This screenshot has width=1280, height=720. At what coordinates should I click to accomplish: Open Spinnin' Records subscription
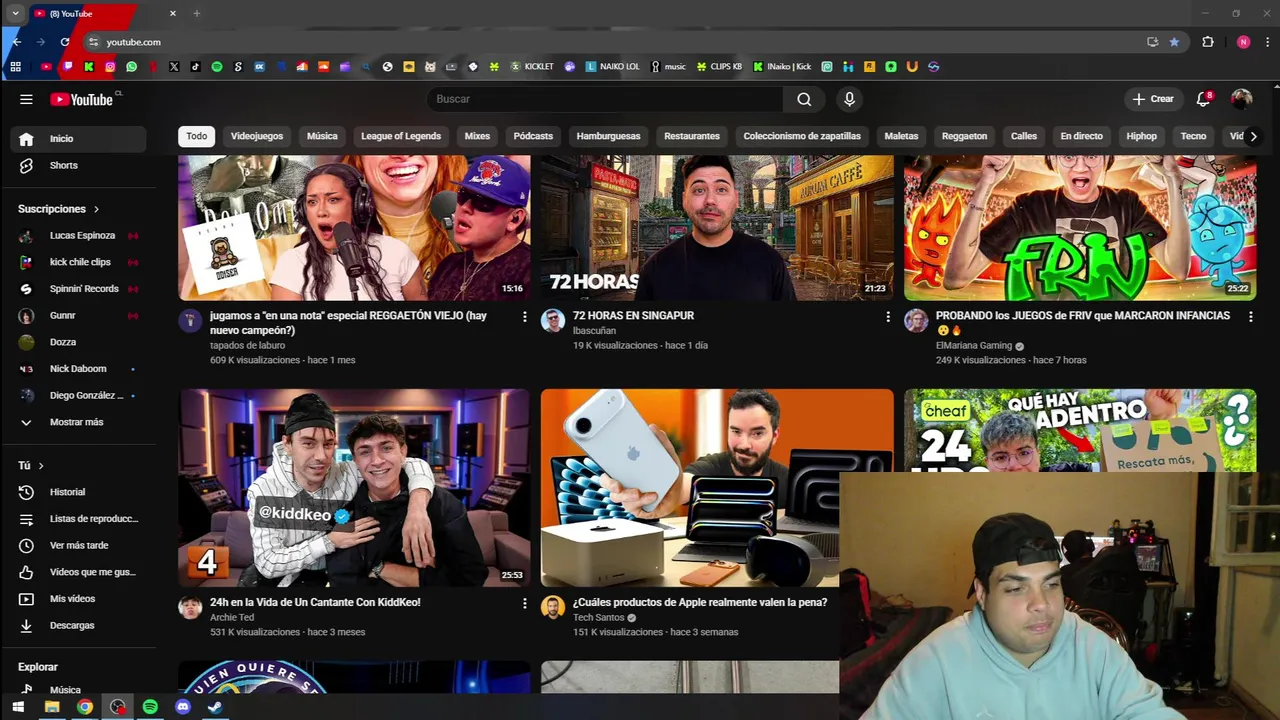coord(78,289)
